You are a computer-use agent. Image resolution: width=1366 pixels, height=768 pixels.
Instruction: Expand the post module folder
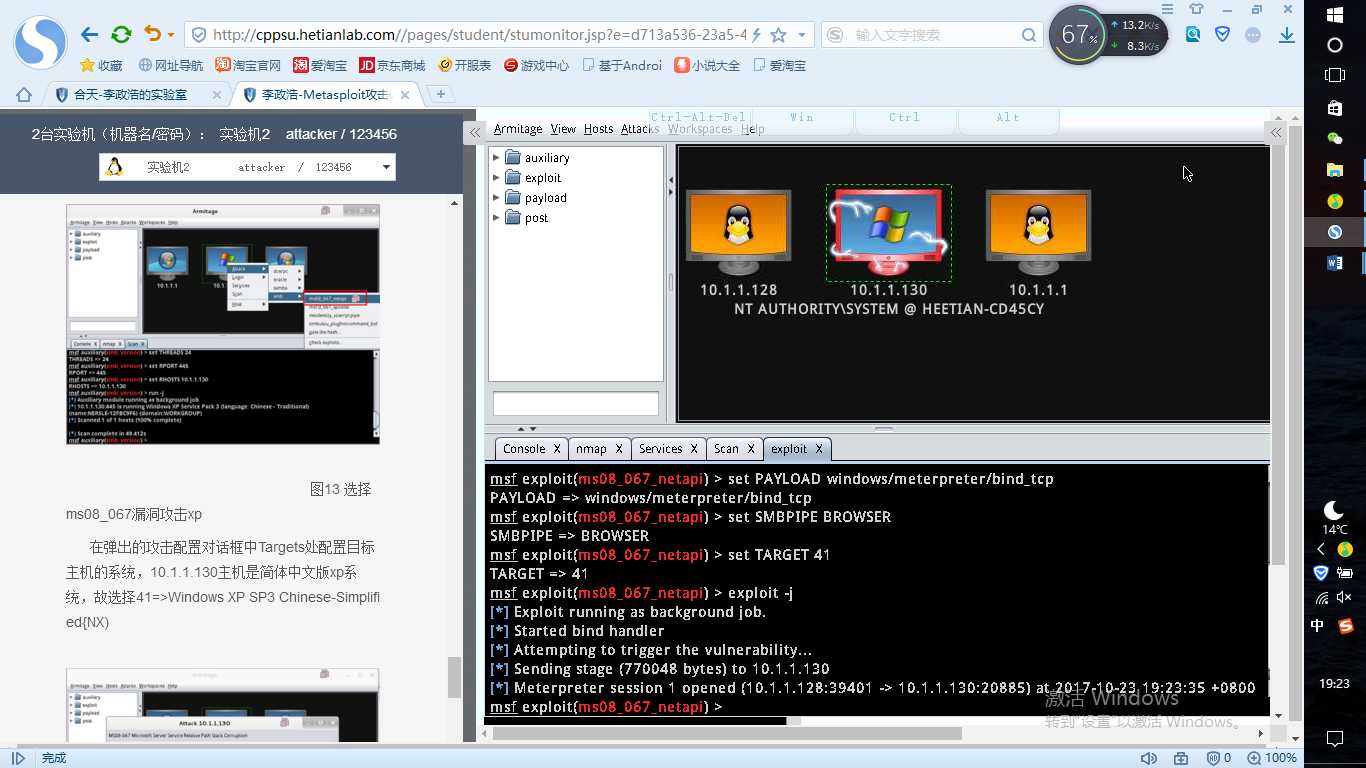click(496, 217)
